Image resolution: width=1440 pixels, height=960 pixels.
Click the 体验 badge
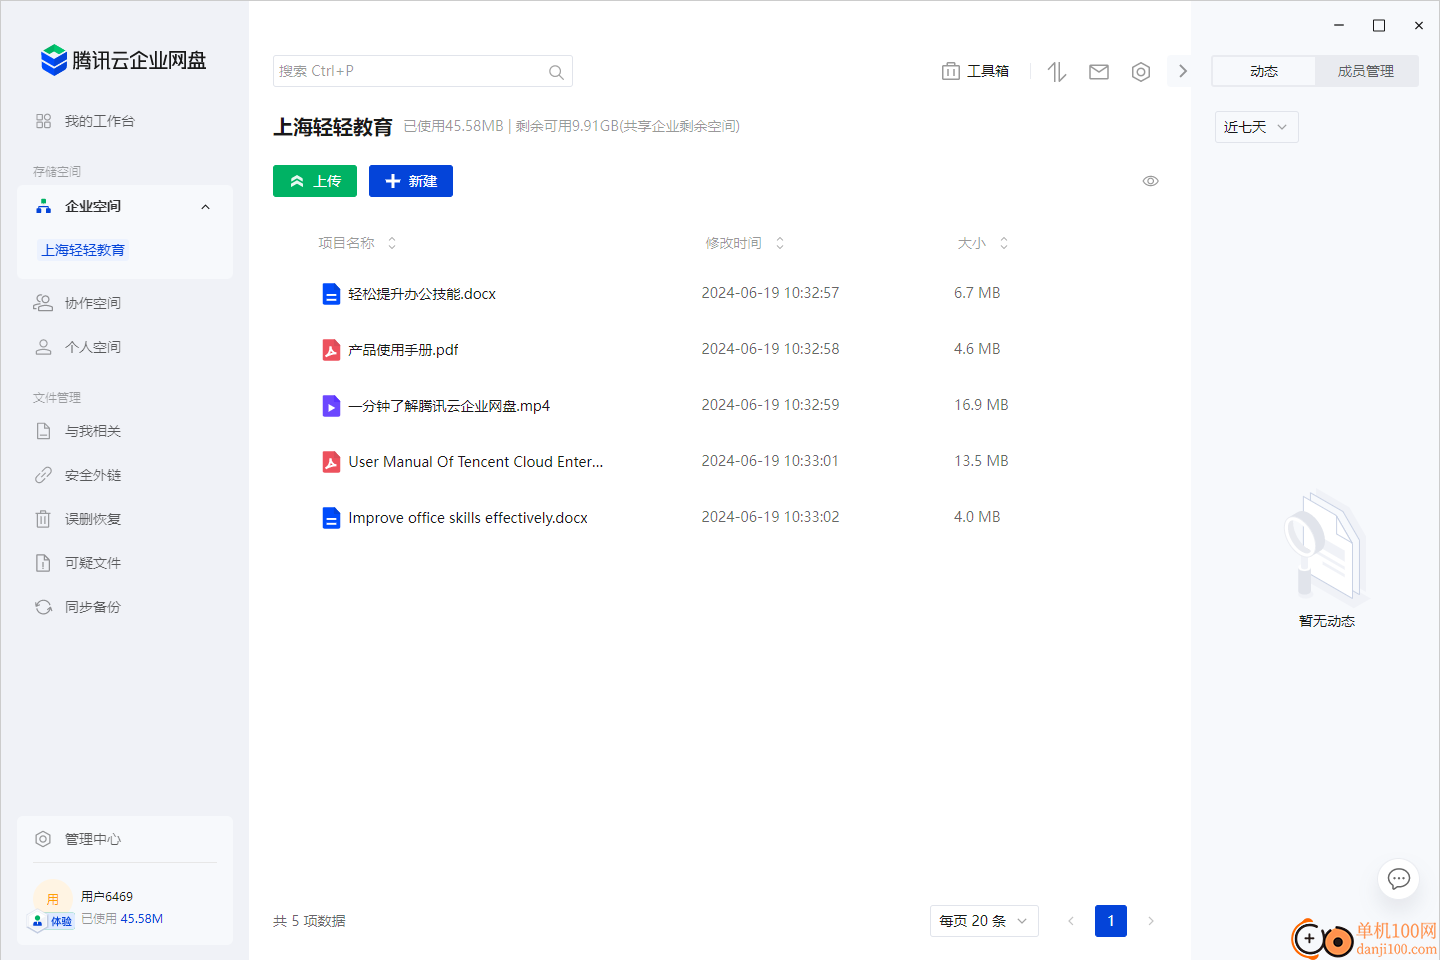coord(53,921)
